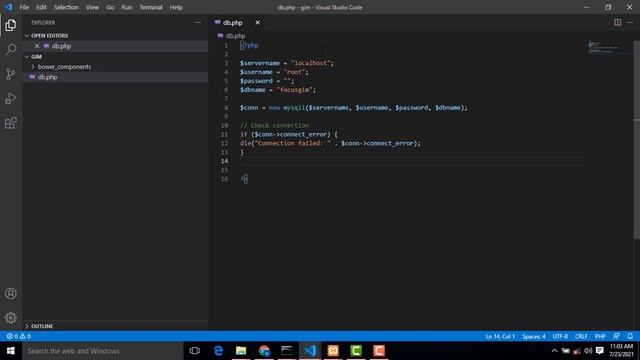
Task: Click the Windows search box
Action: tap(102, 351)
